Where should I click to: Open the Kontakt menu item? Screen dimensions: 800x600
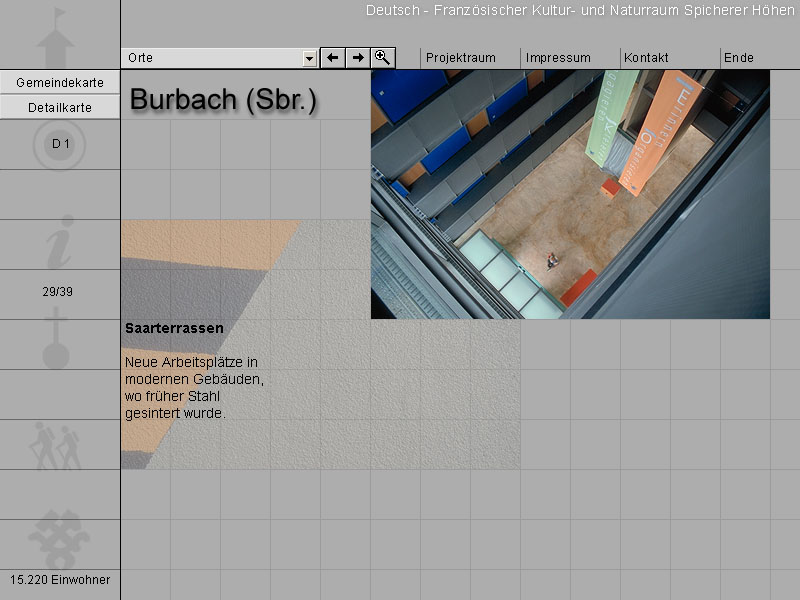pyautogui.click(x=646, y=58)
